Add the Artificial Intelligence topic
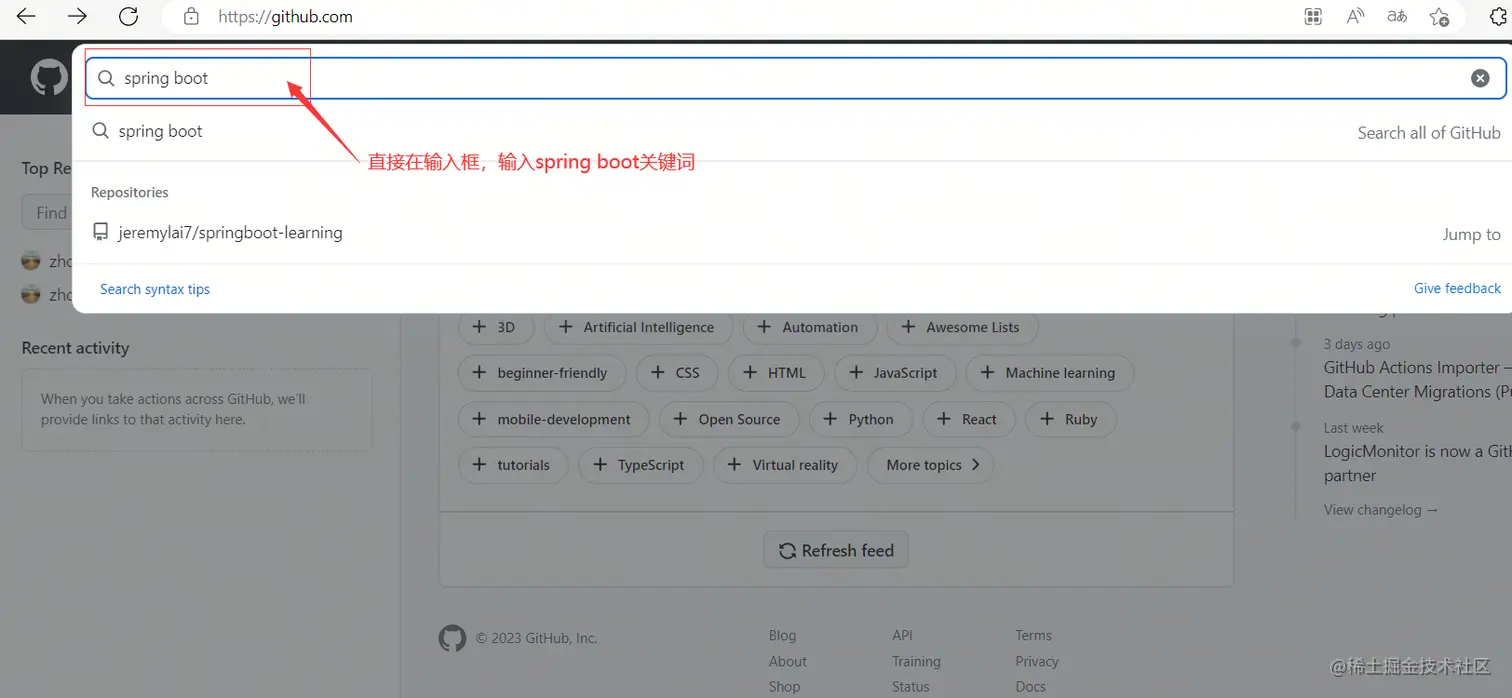 (x=638, y=327)
